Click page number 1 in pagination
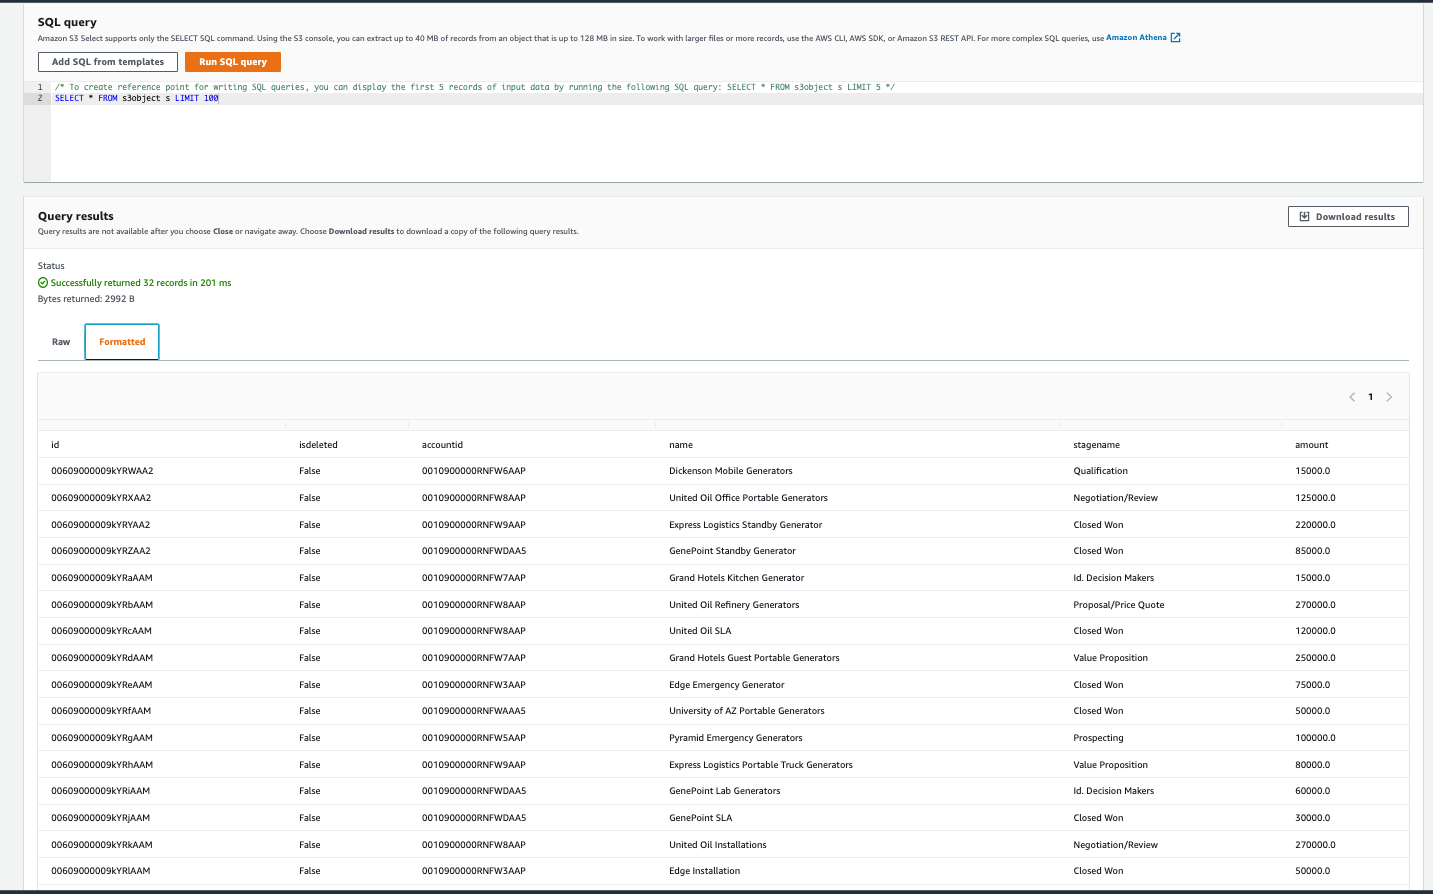 (1370, 397)
